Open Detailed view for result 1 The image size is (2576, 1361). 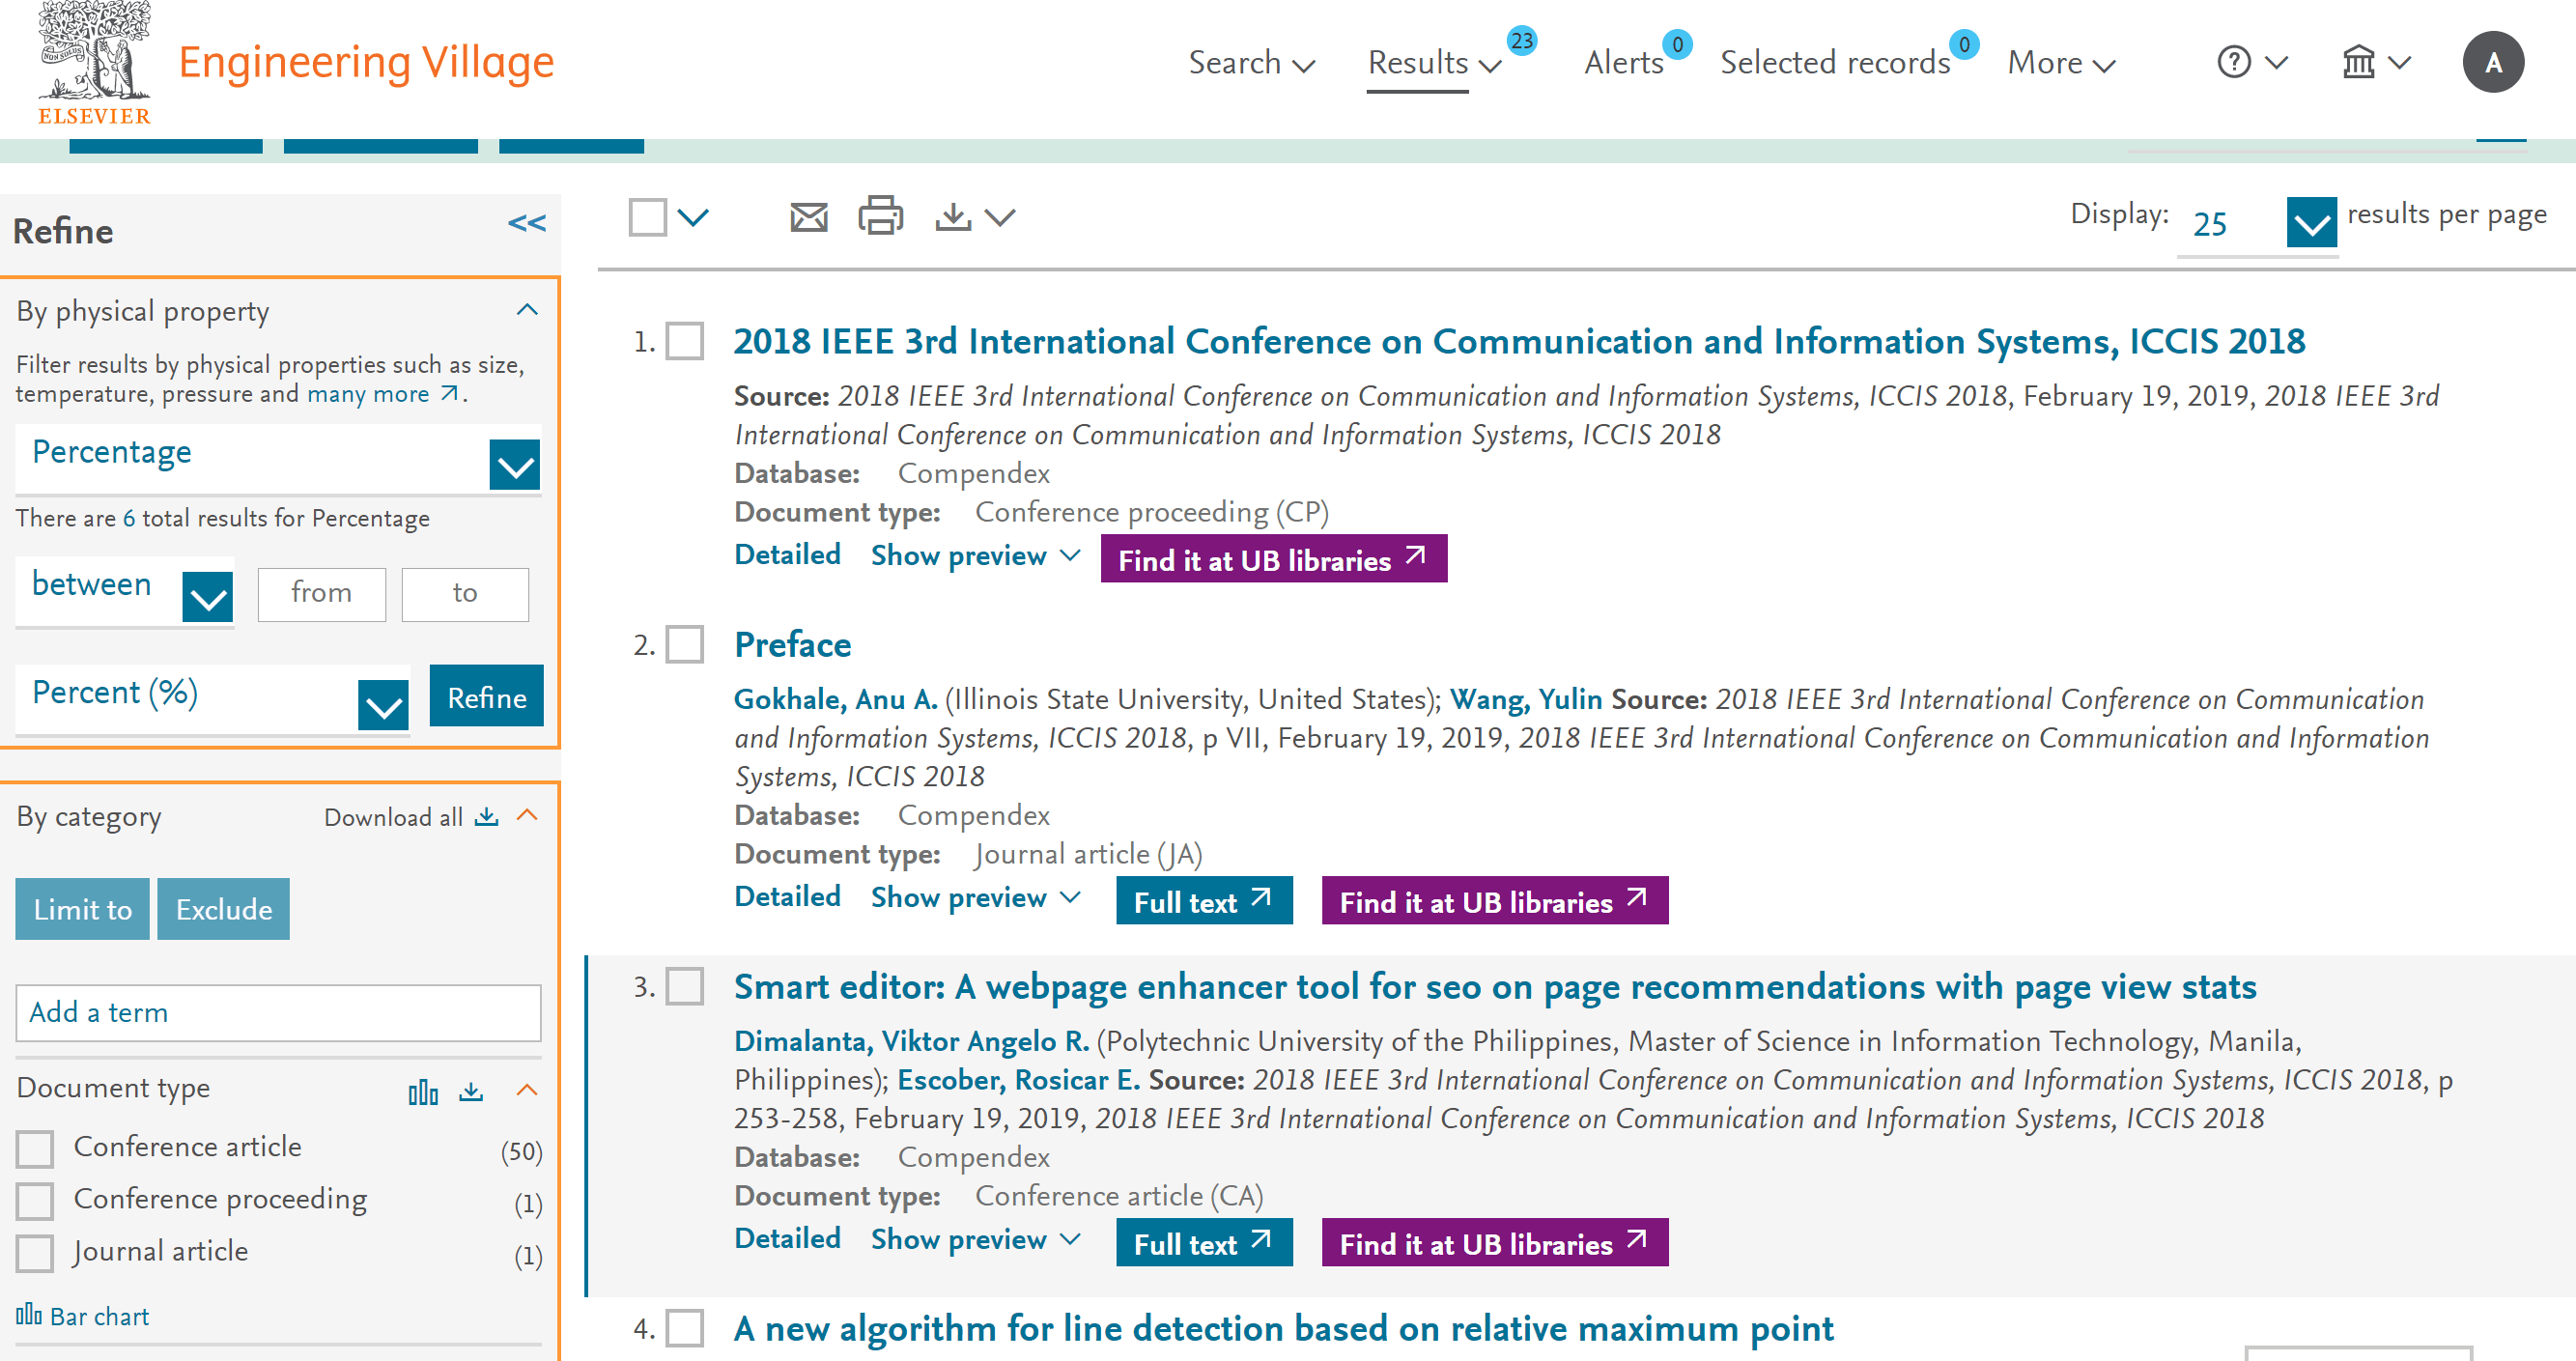787,554
